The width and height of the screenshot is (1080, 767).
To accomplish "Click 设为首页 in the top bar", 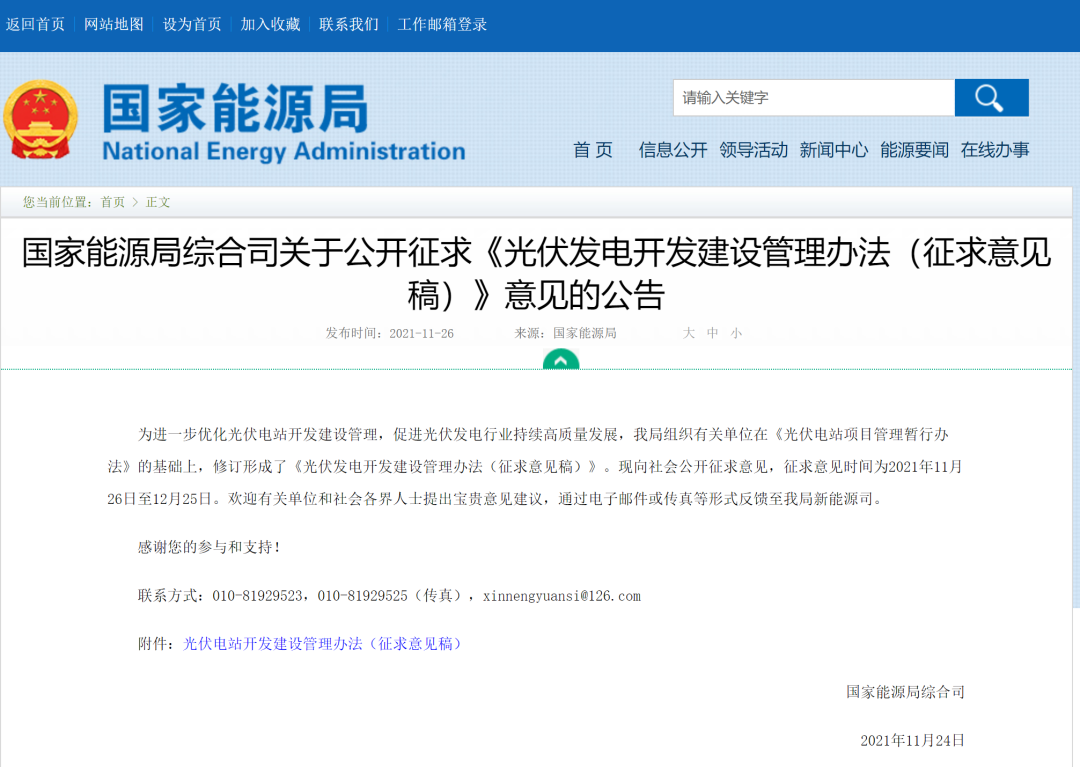I will point(190,24).
